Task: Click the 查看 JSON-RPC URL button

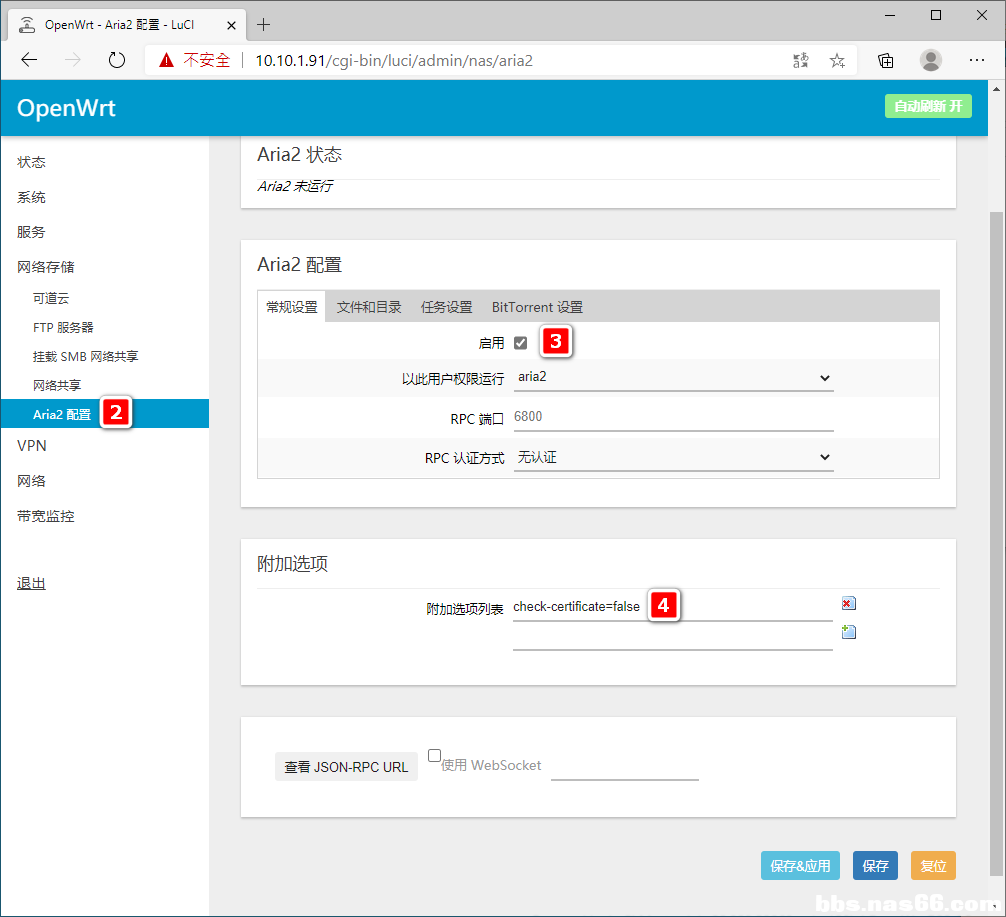Action: pos(346,767)
